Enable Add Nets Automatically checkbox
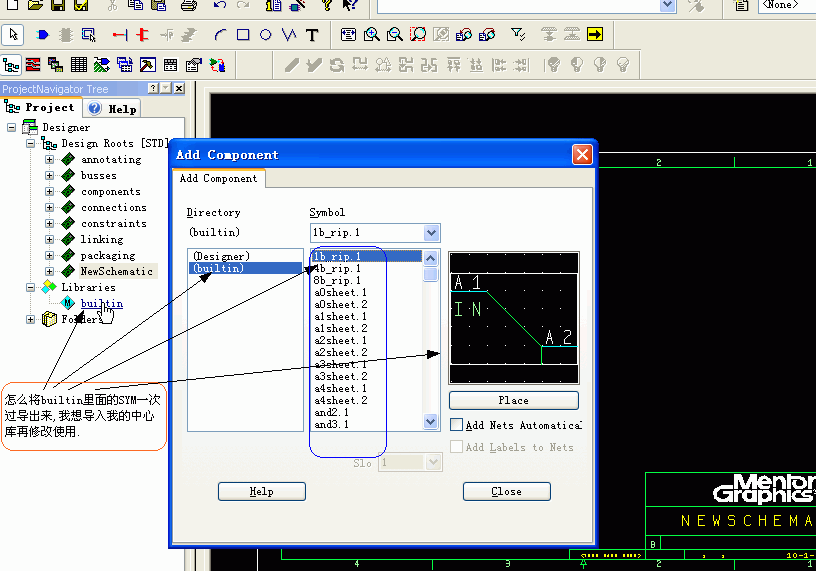Viewport: 816px width, 571px height. 457,425
